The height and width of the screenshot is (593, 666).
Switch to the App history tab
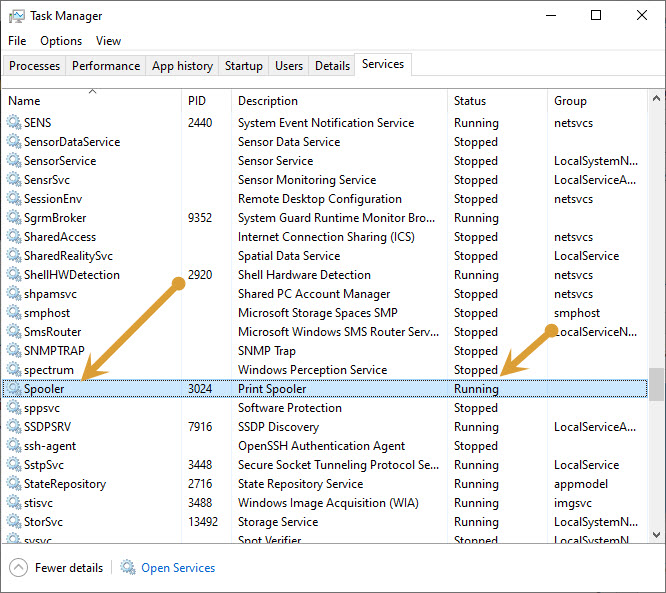tap(182, 66)
